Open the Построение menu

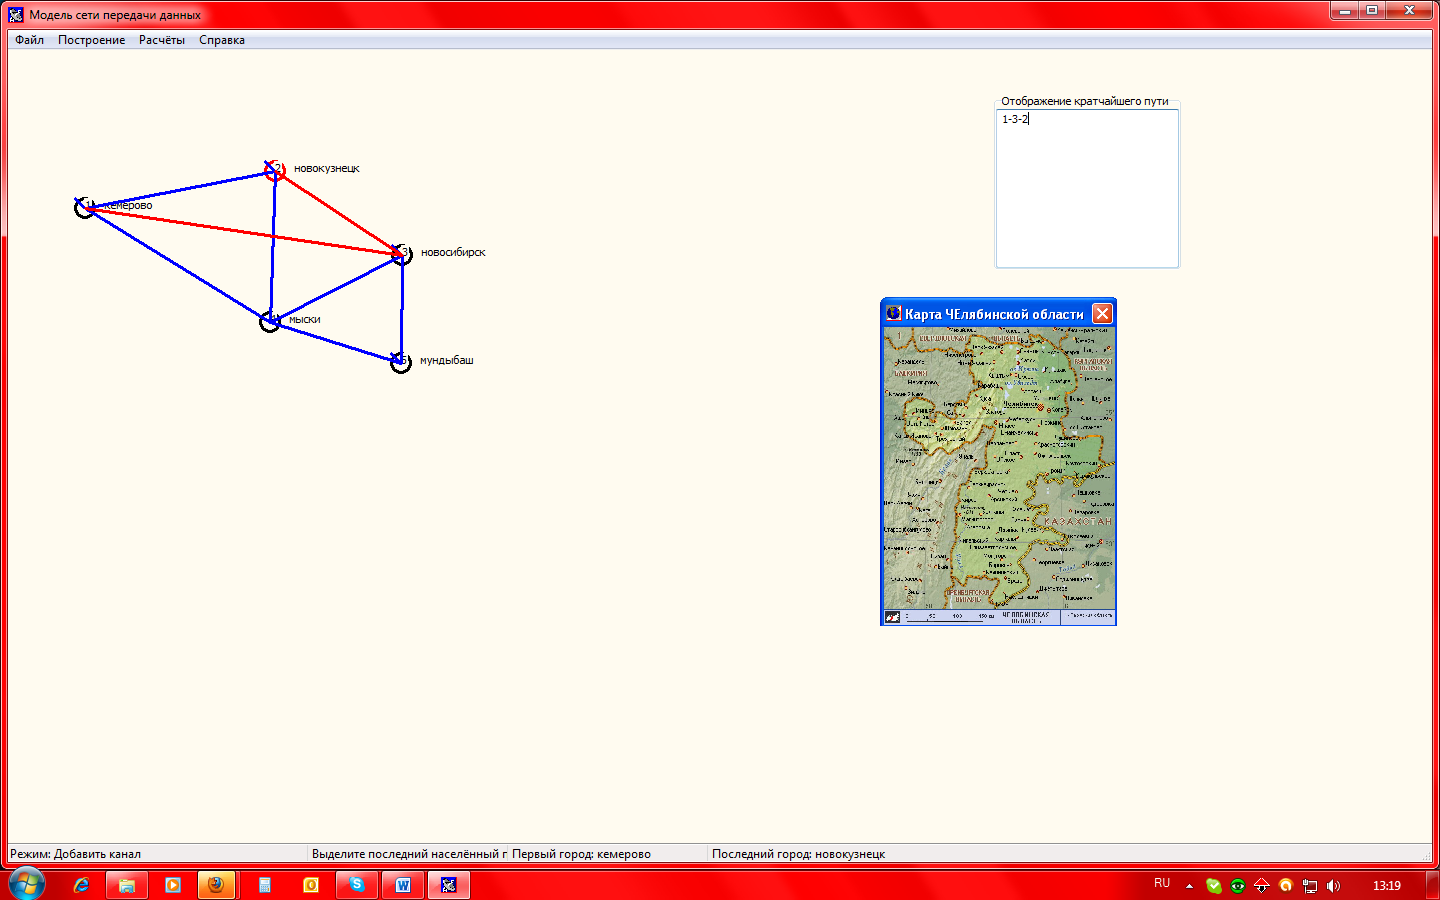(x=91, y=40)
